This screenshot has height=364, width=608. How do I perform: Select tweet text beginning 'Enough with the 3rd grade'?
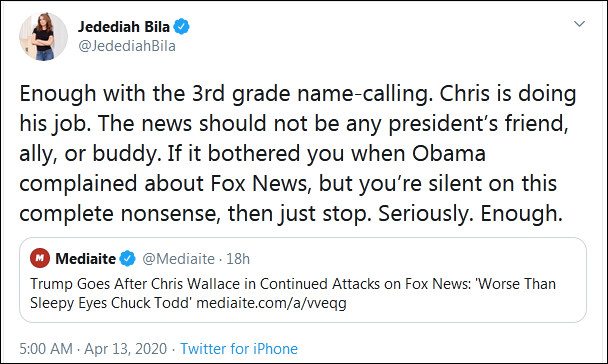click(x=298, y=154)
